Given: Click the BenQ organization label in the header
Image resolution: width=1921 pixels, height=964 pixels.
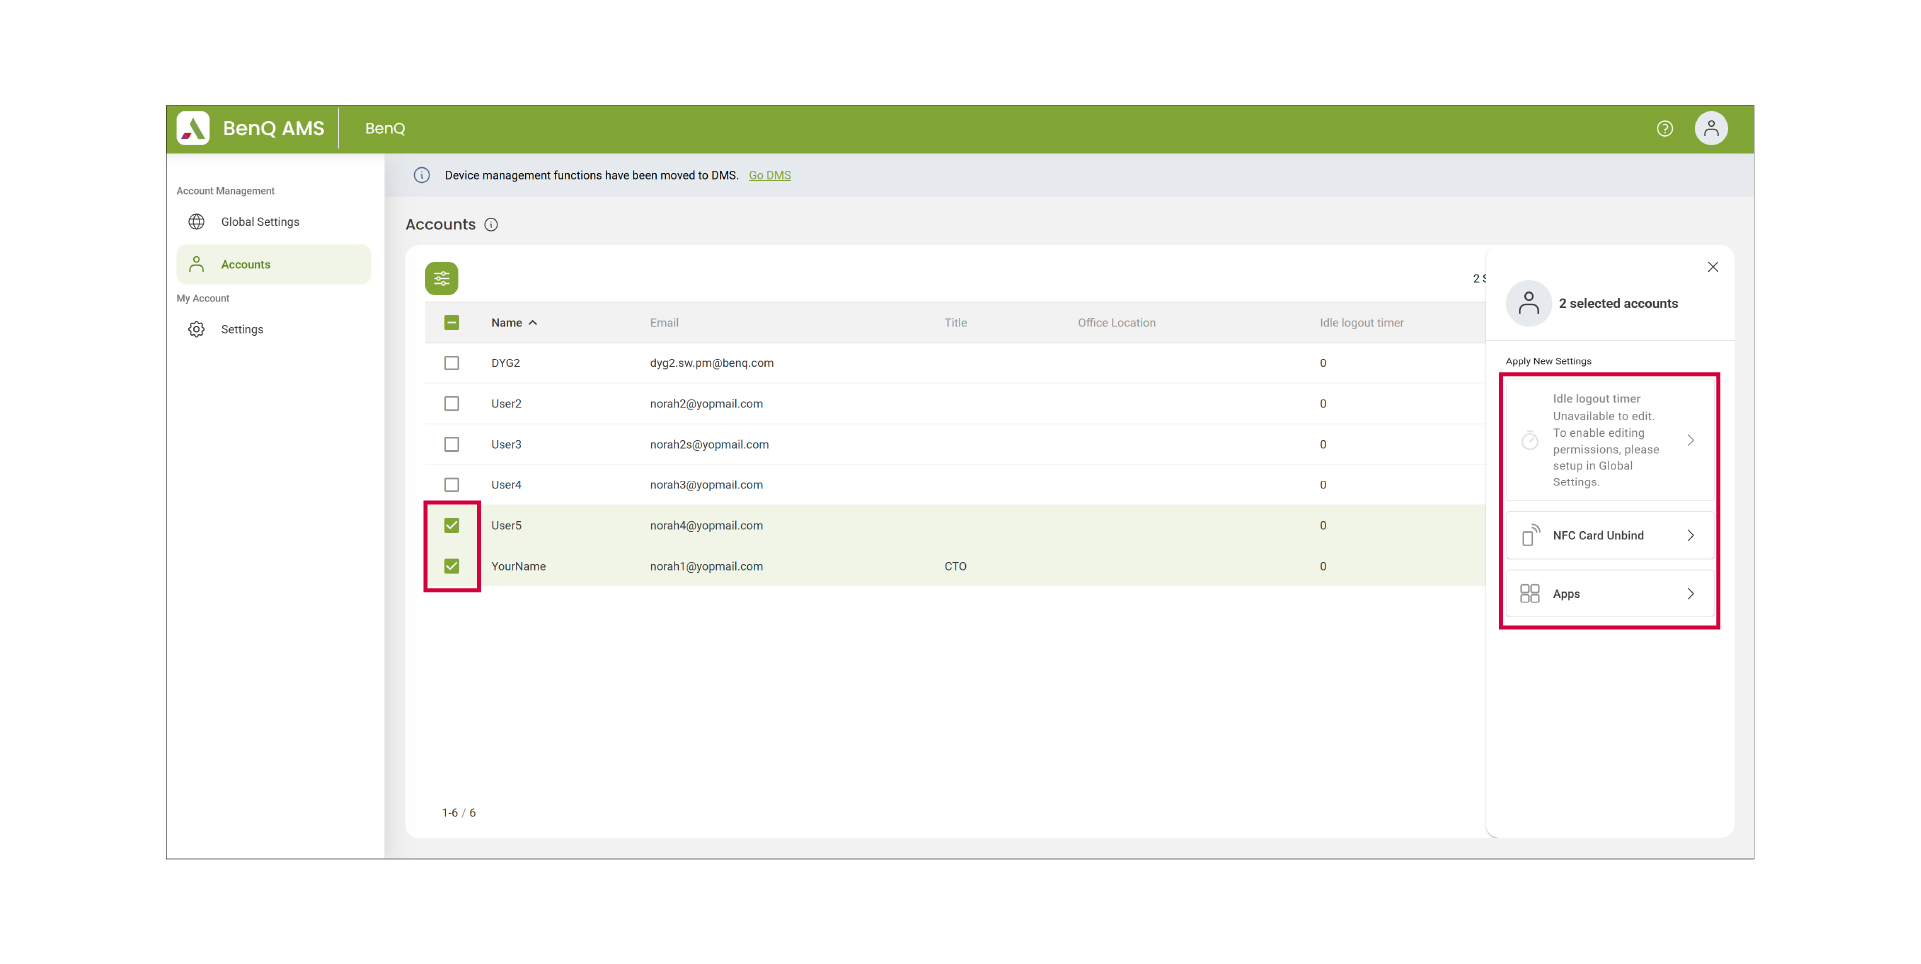Looking at the screenshot, I should point(385,129).
